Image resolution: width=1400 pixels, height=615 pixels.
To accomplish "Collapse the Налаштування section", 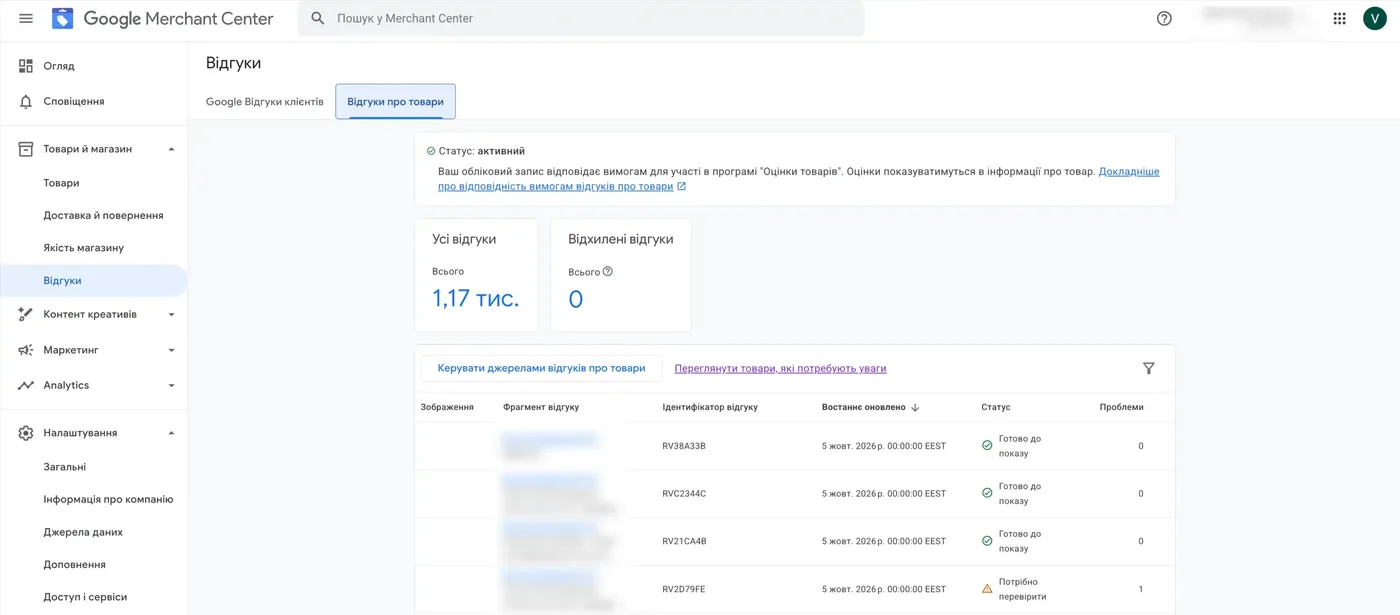I will [x=171, y=433].
